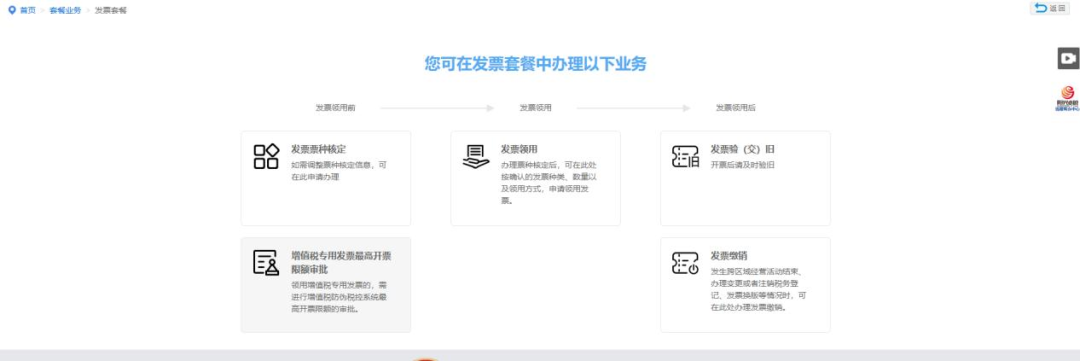Viewport: 1080px width, 361px height.
Task: Click the 发票缴销 power-ticket icon
Action: point(685,262)
